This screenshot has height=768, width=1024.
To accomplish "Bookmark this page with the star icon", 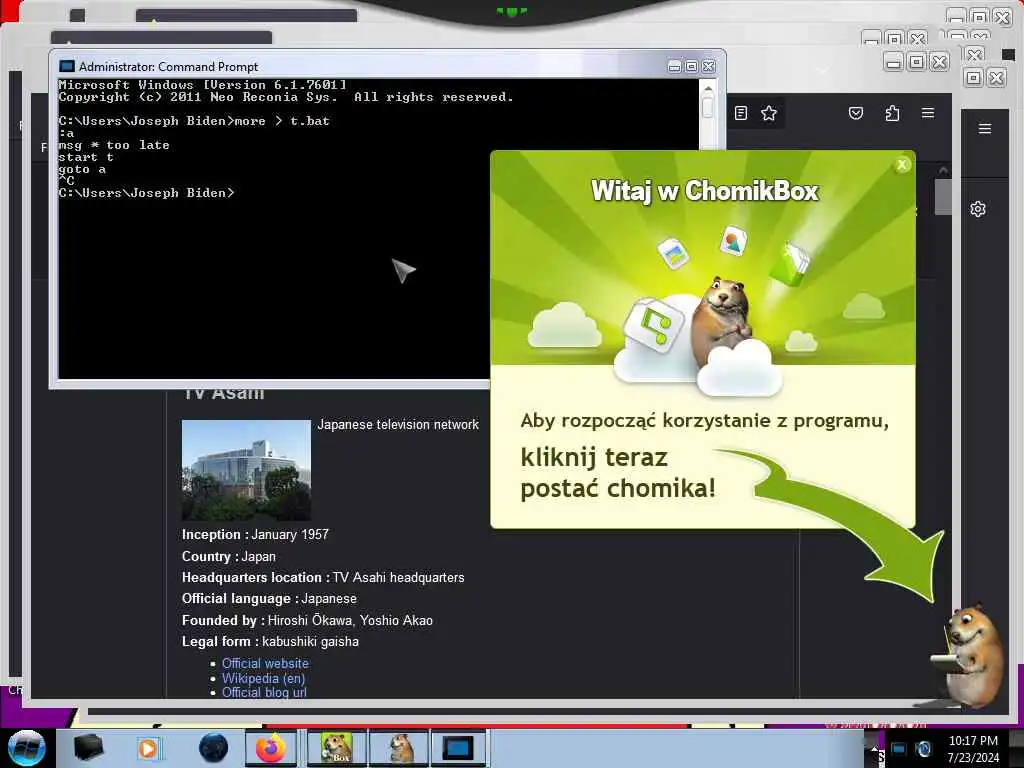I will [769, 114].
